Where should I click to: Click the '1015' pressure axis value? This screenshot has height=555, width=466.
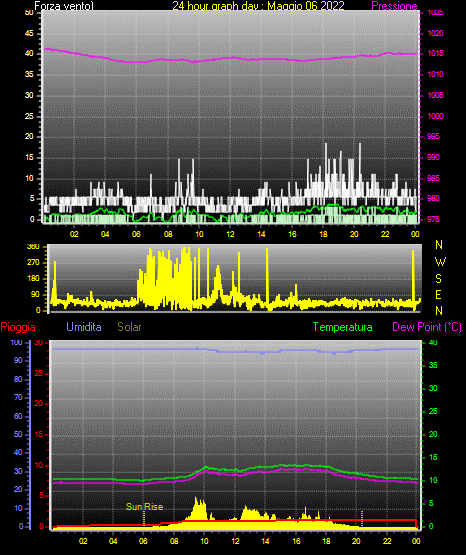[x=435, y=53]
